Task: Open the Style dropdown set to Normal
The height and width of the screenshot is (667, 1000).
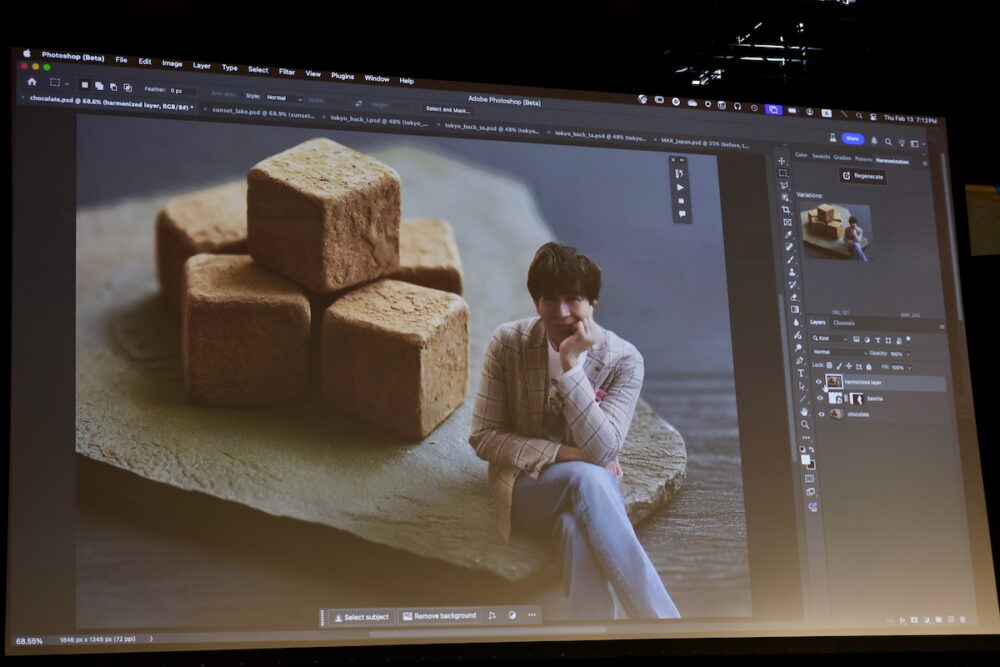Action: point(281,98)
